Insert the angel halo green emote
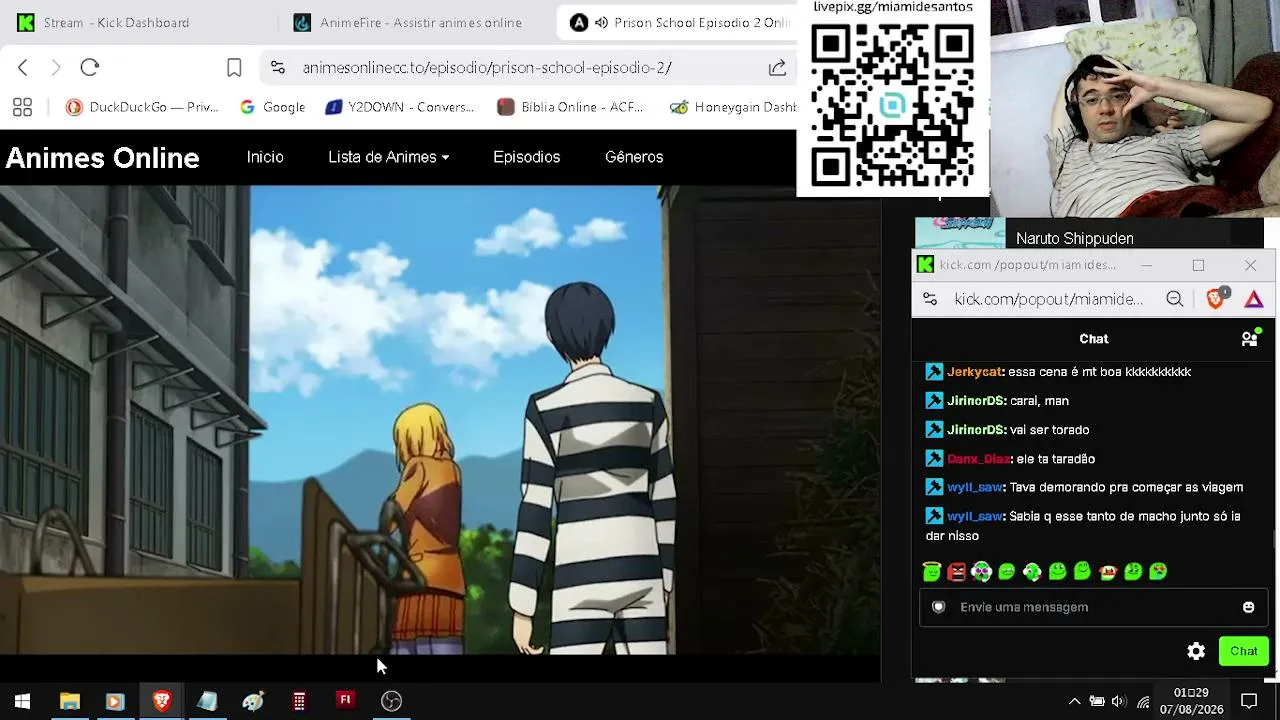The image size is (1280, 720). 932,571
